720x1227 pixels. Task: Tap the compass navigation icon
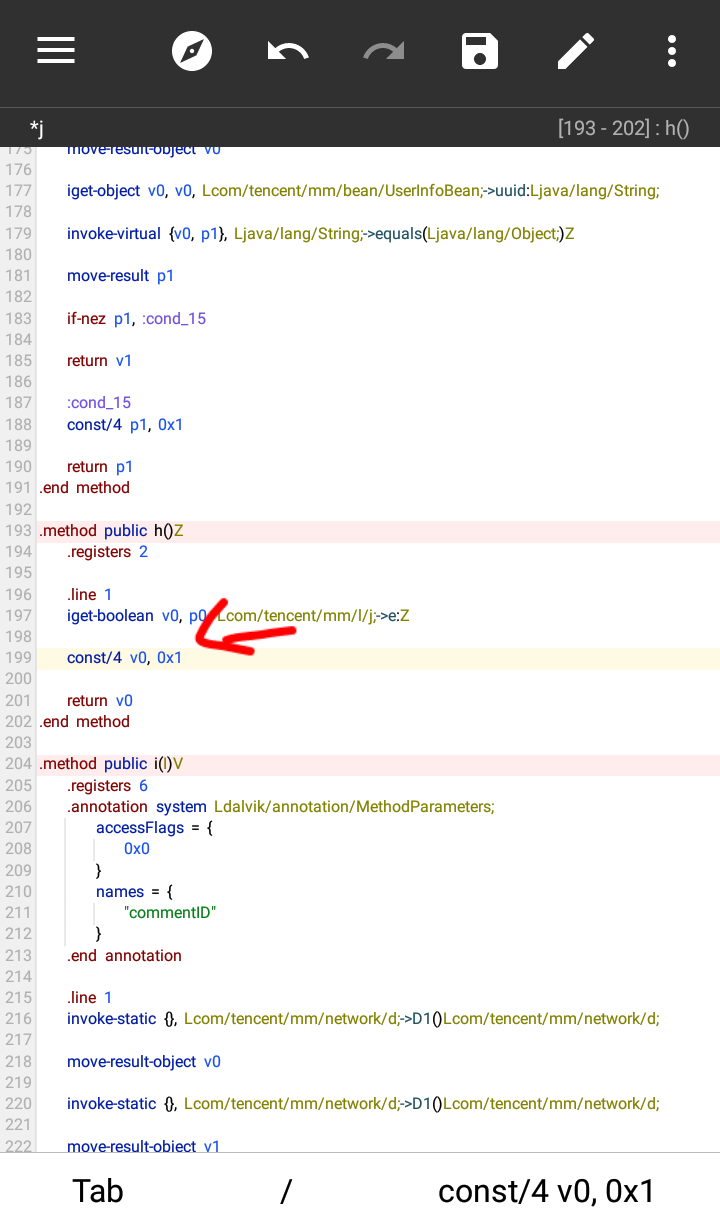coord(192,51)
